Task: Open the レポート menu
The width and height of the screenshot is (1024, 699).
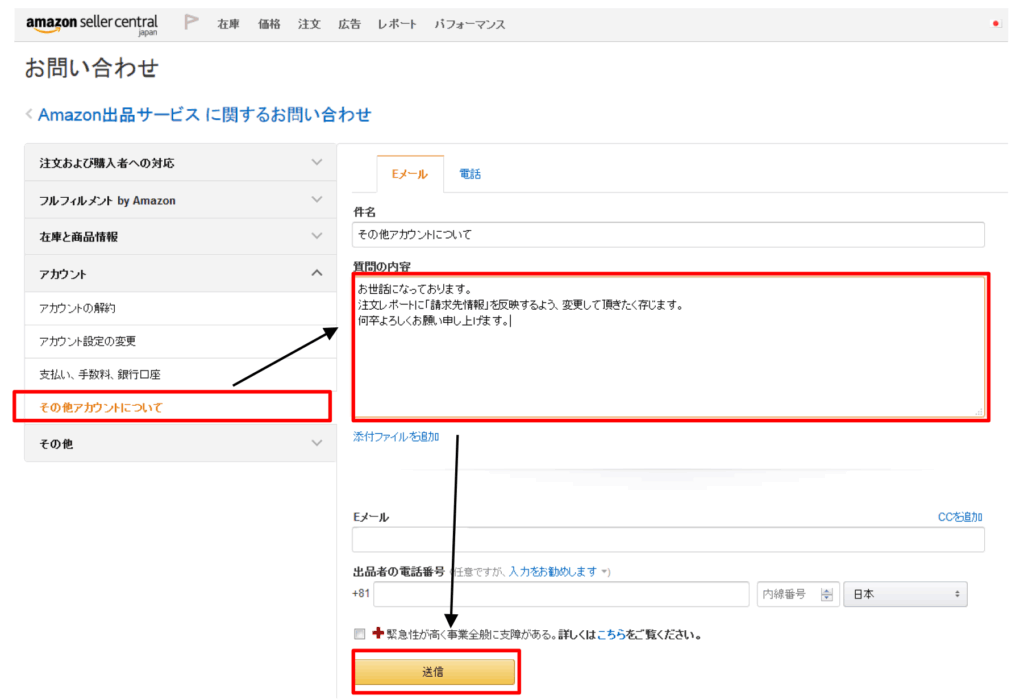Action: [397, 24]
